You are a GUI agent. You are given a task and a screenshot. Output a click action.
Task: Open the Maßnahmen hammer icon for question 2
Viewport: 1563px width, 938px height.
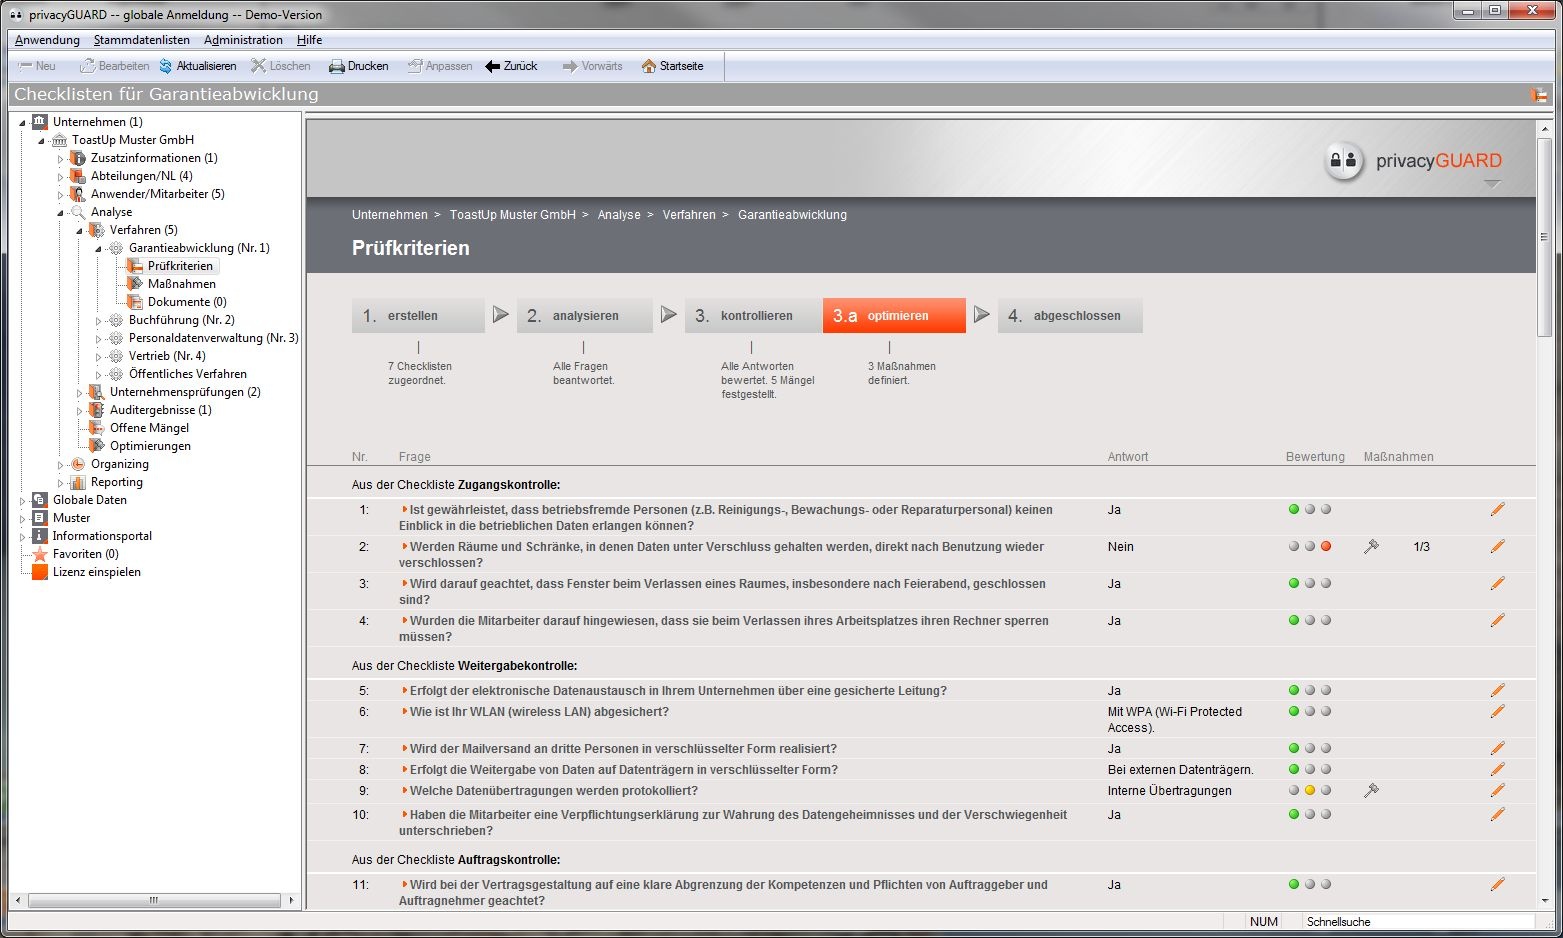point(1371,547)
